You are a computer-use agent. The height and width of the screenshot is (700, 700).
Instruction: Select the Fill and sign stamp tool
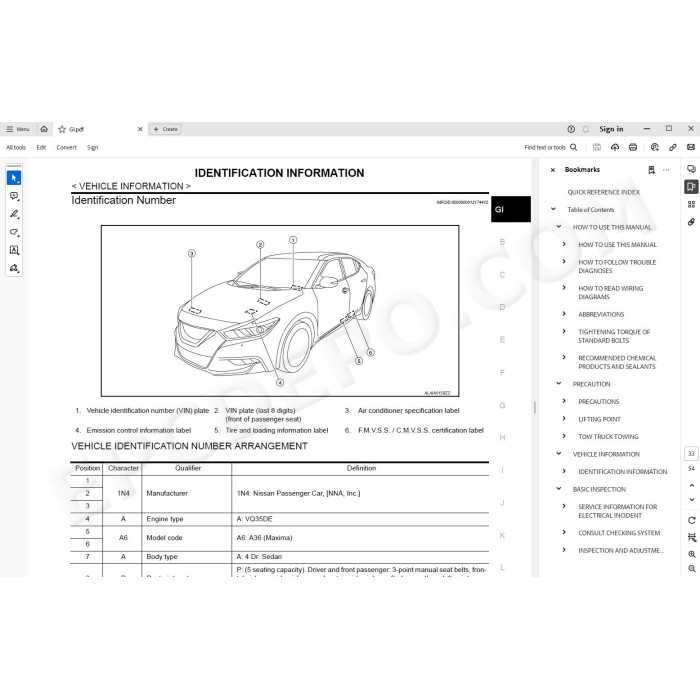coord(14,268)
